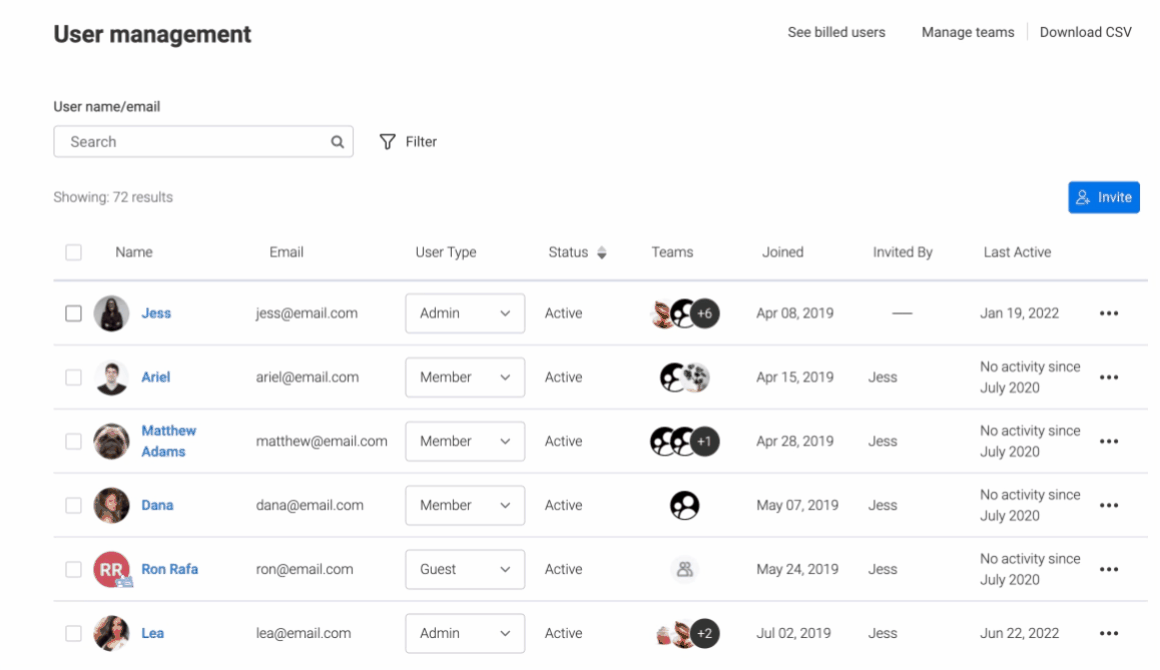Click the Invited By column header
Viewport: 1160px width, 670px height.
903,252
